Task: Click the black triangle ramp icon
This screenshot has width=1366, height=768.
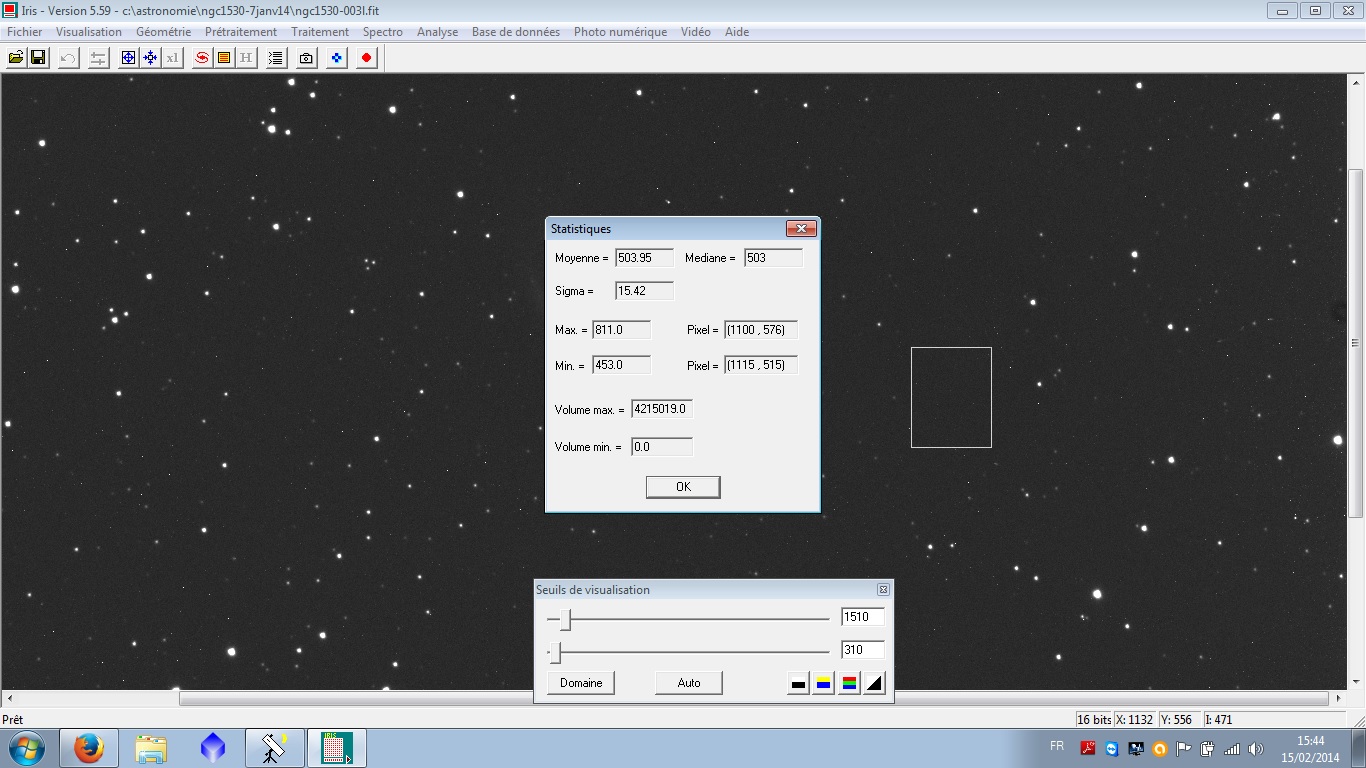Action: (875, 684)
